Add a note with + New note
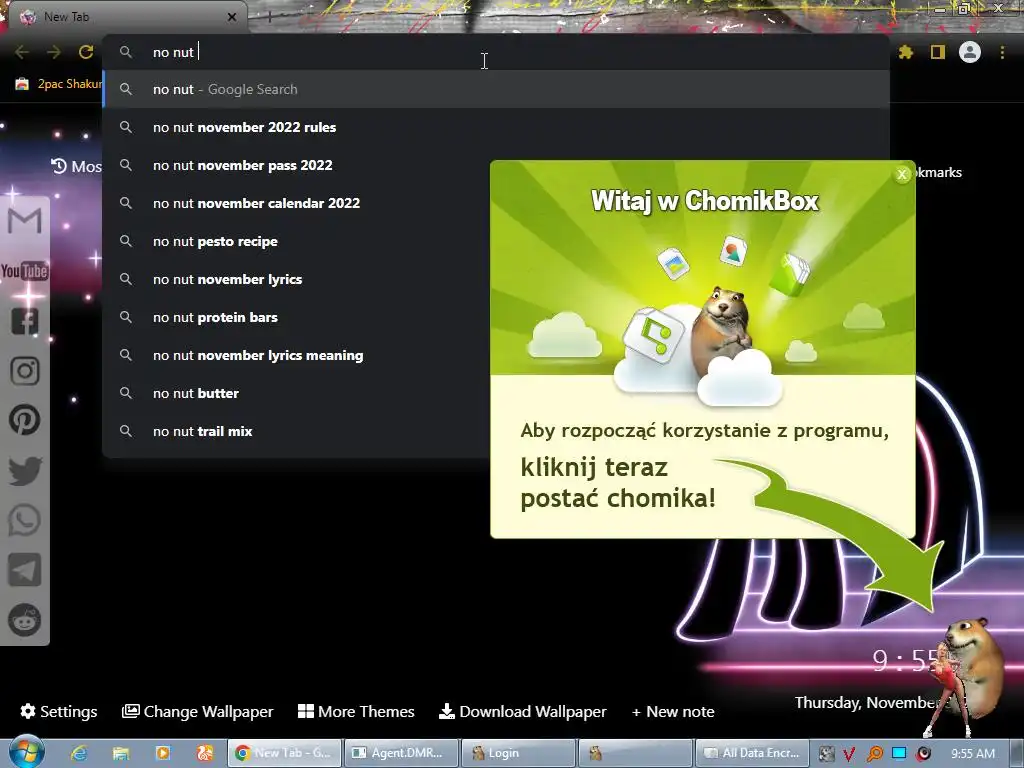The width and height of the screenshot is (1024, 768). [x=673, y=711]
